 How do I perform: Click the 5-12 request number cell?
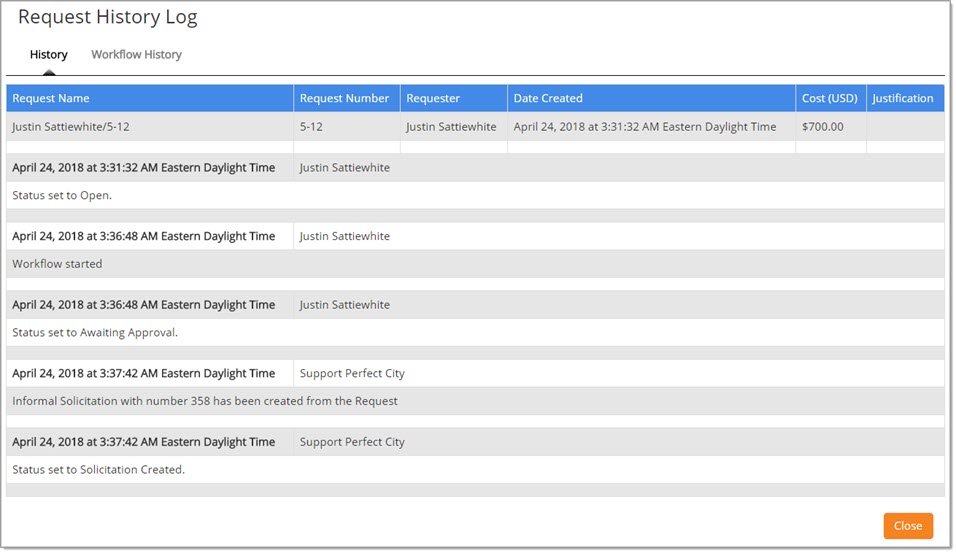310,127
